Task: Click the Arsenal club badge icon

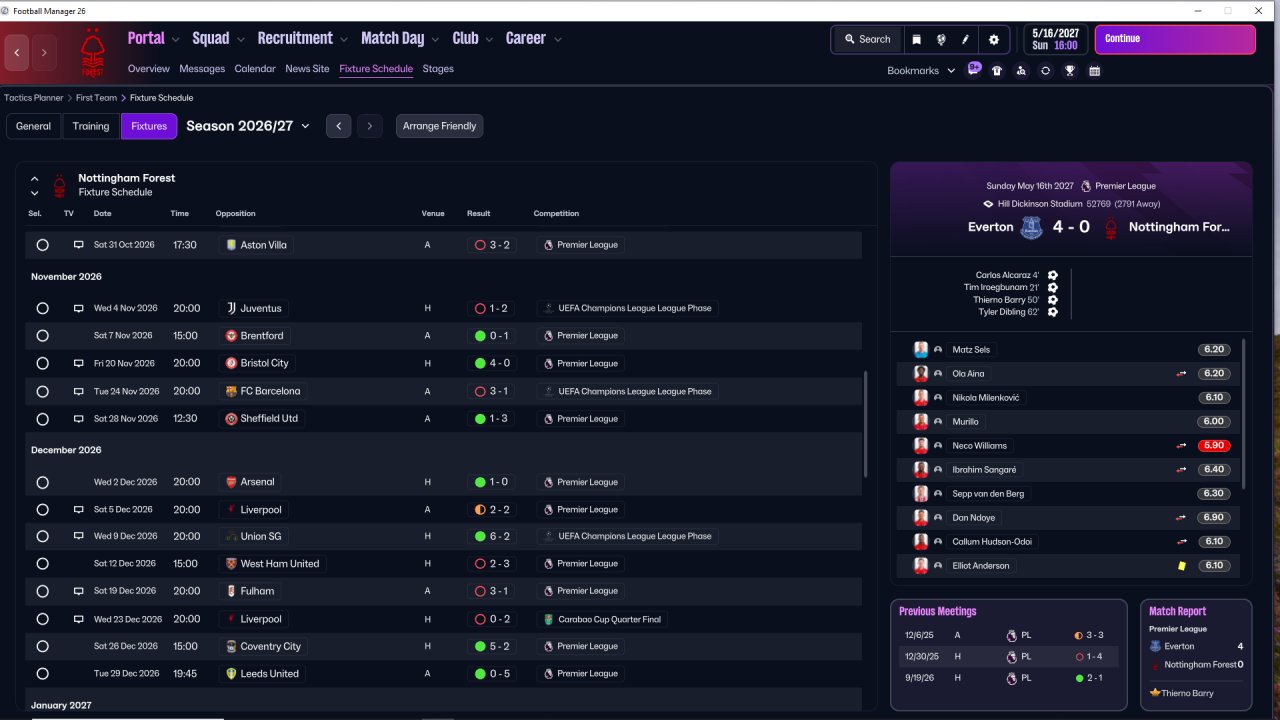Action: coord(231,482)
